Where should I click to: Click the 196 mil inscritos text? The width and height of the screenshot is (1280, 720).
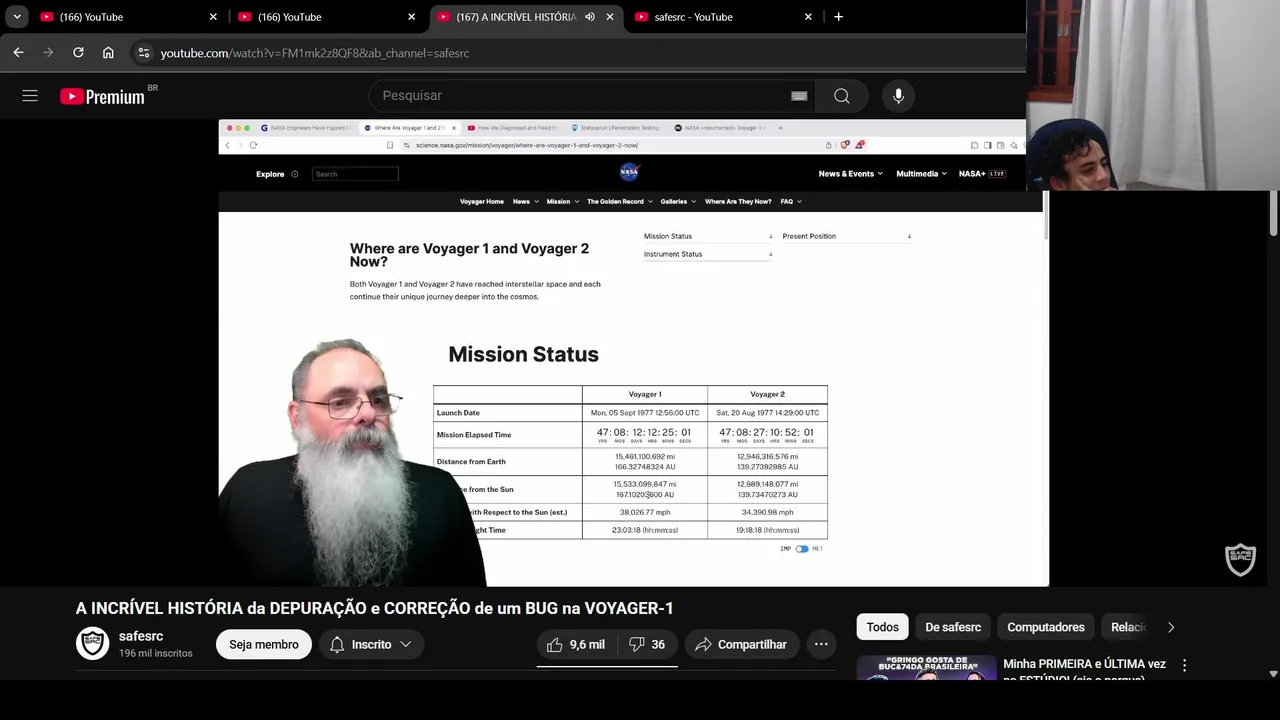pos(156,653)
